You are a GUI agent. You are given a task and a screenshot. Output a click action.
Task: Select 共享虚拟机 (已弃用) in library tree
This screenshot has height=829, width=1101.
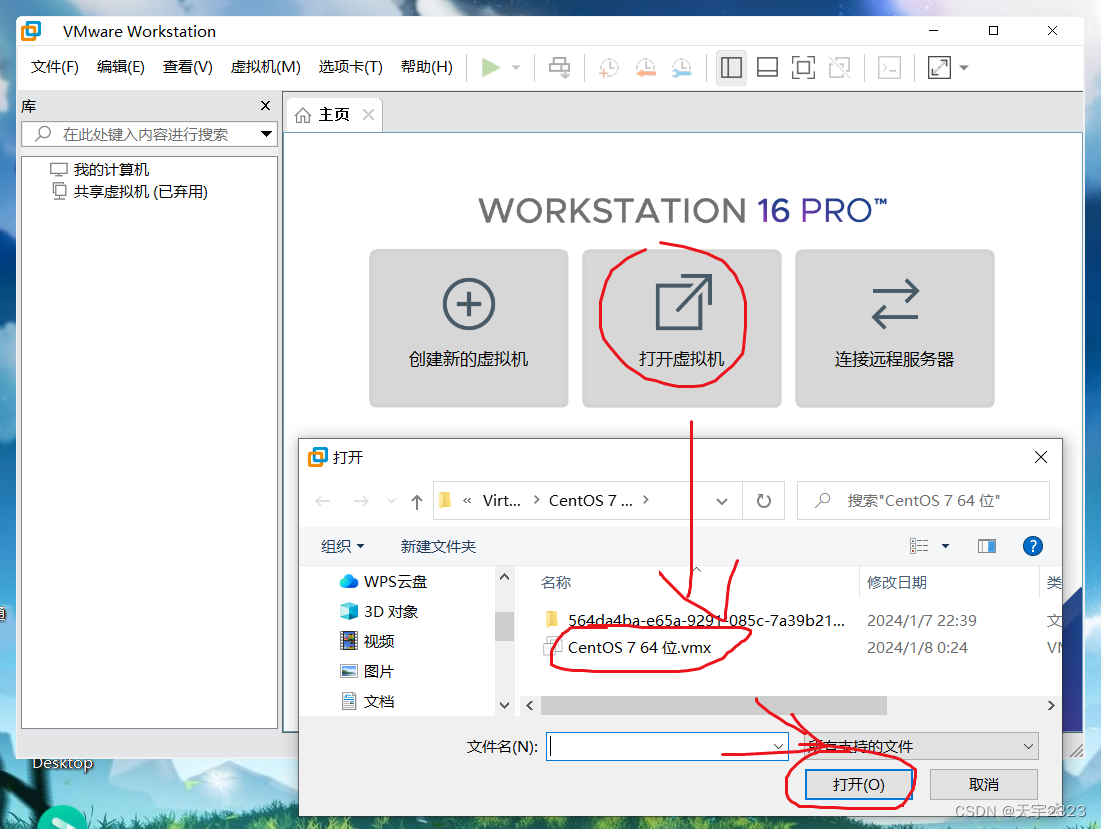130,192
